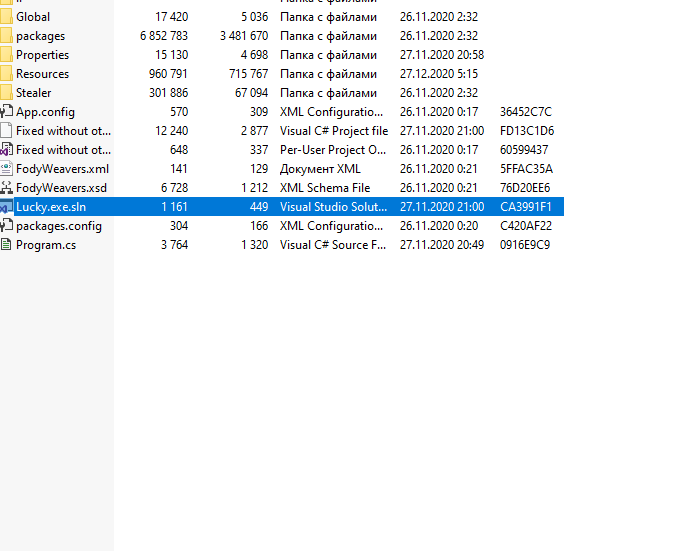Viewport: 684px width, 551px height.
Task: Select the Properties folder name
Action: [42, 55]
